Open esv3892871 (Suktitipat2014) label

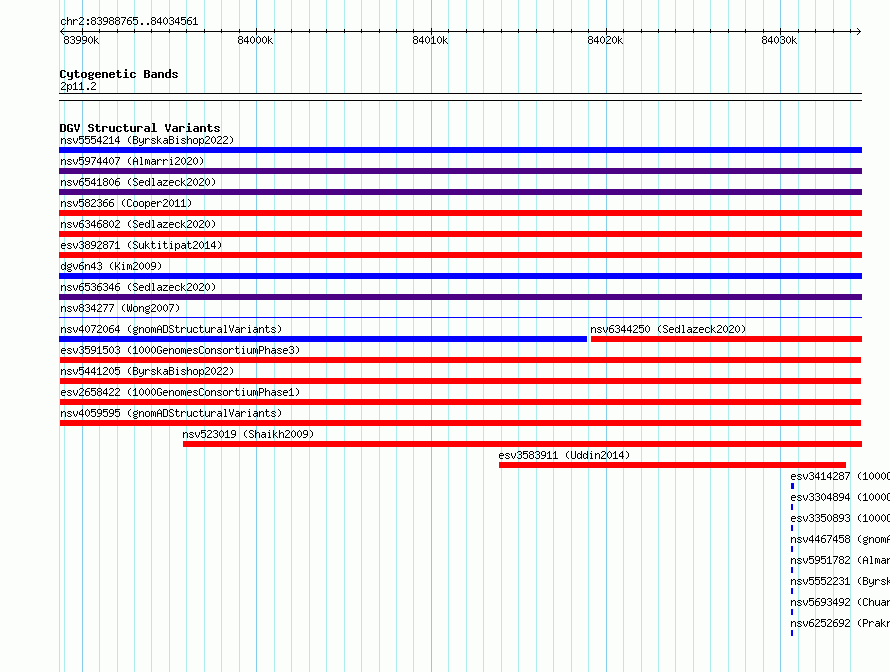tap(141, 245)
